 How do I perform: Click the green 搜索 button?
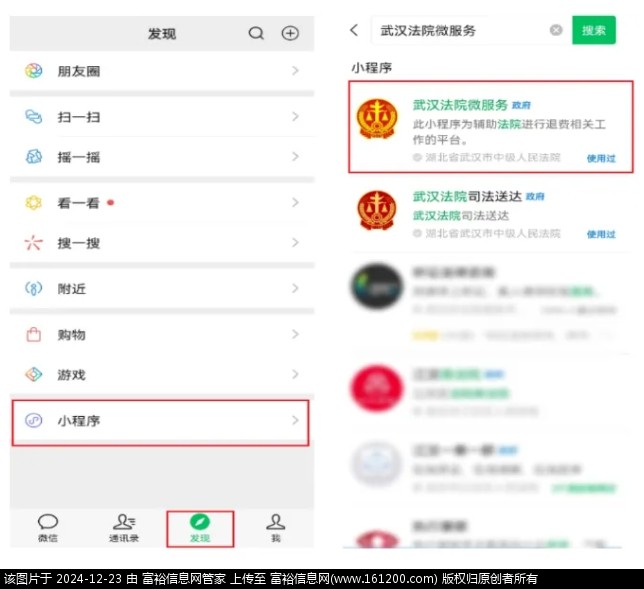coord(594,30)
